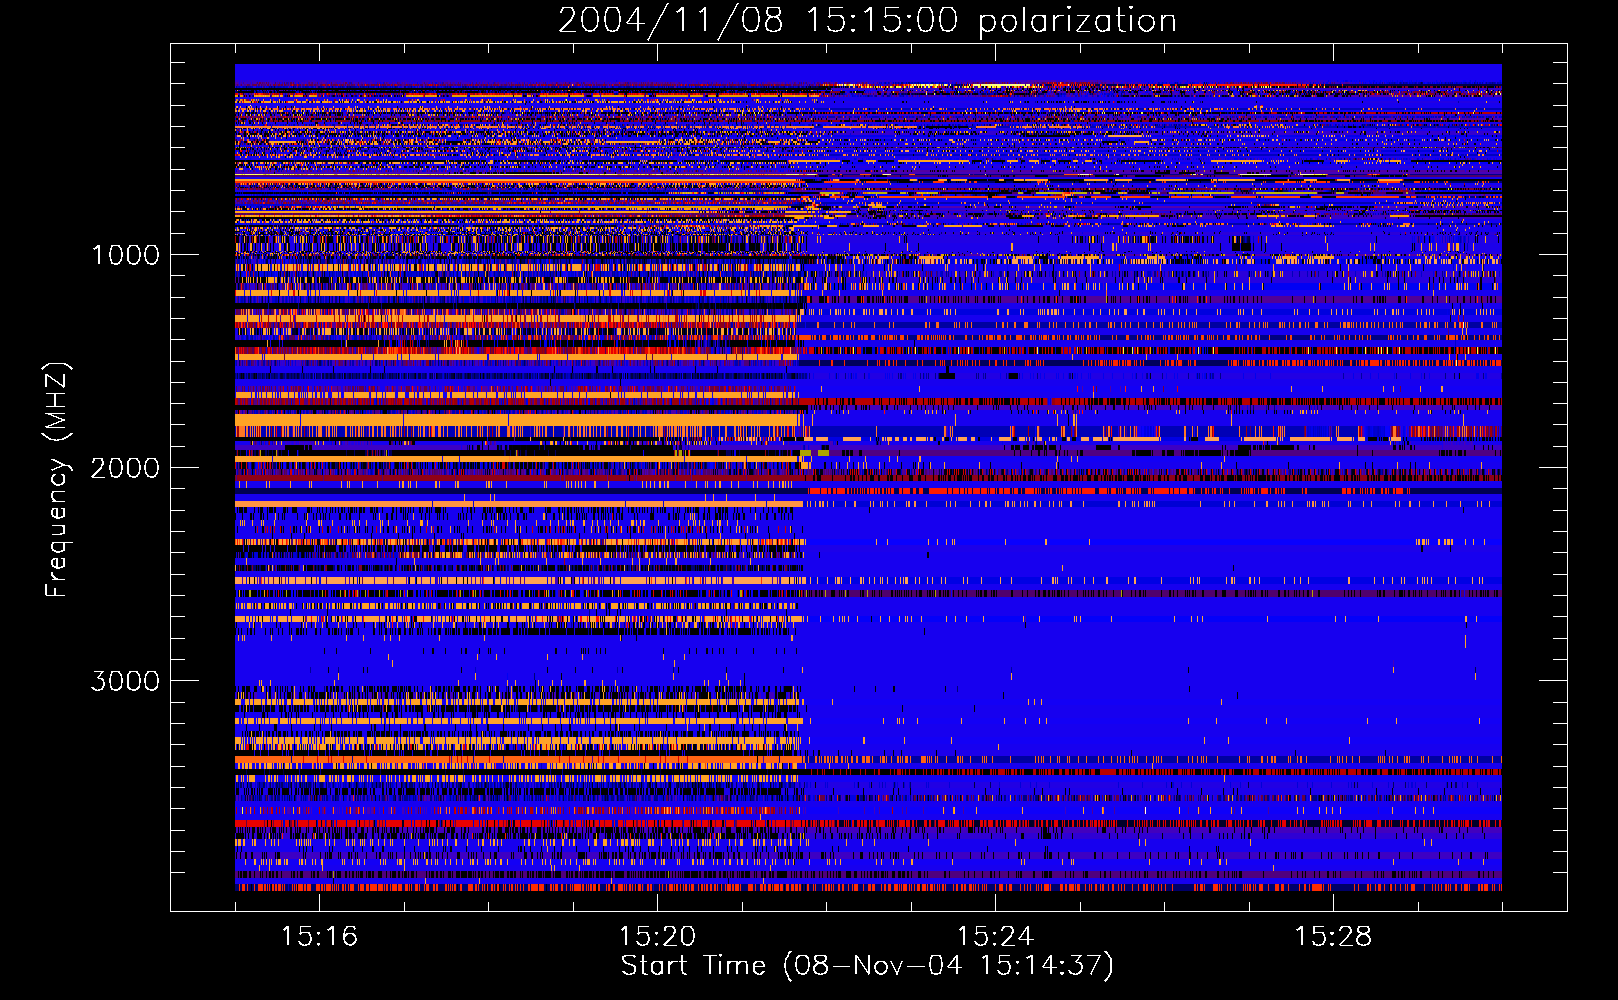
Task: Click the 3000 frequency tick label
Action: [x=125, y=681]
